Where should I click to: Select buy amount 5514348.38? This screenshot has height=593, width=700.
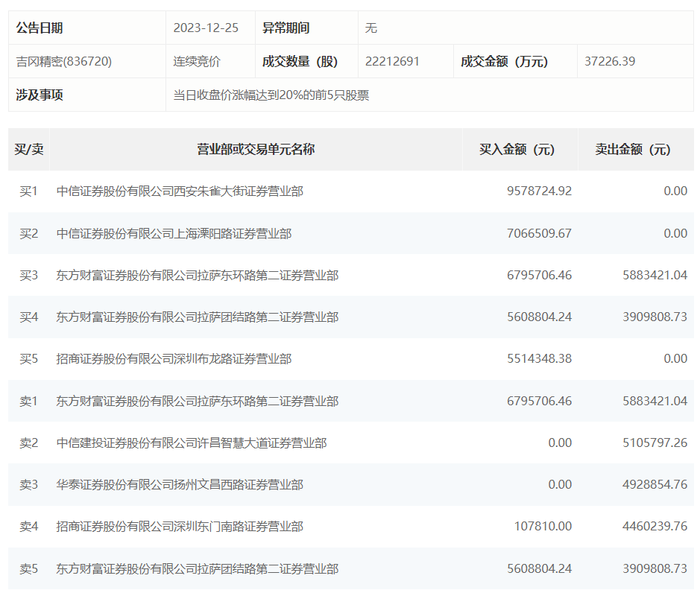coord(539,359)
